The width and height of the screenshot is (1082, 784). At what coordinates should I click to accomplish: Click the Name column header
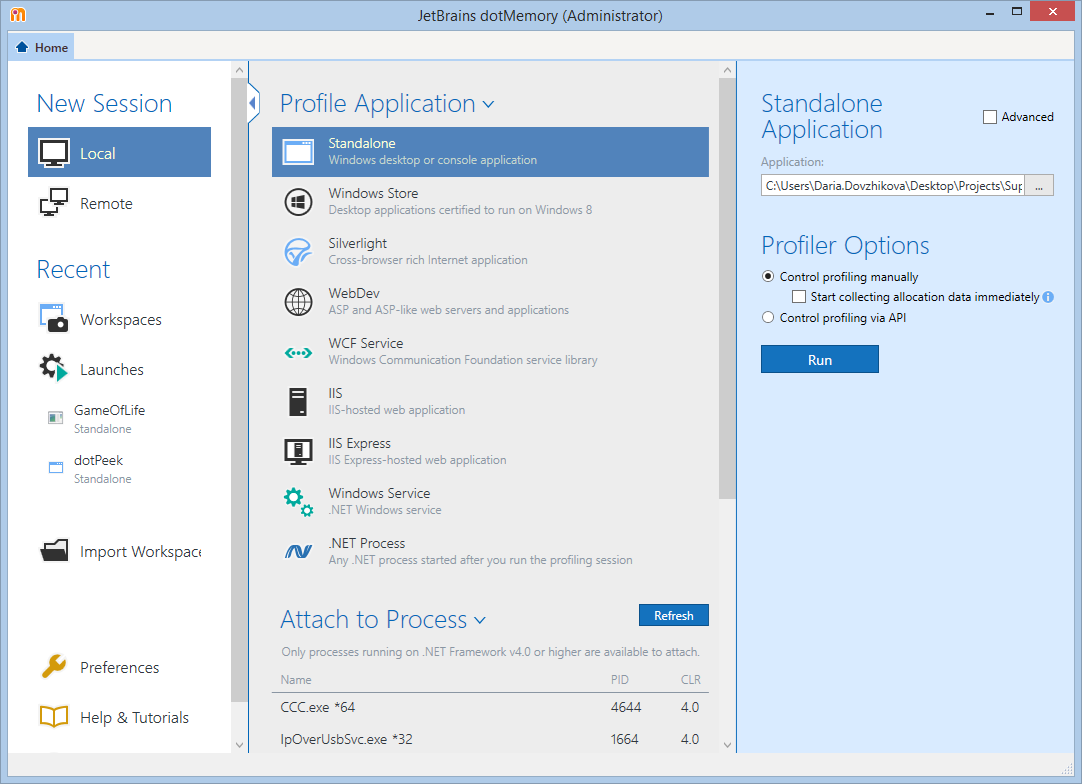click(295, 680)
